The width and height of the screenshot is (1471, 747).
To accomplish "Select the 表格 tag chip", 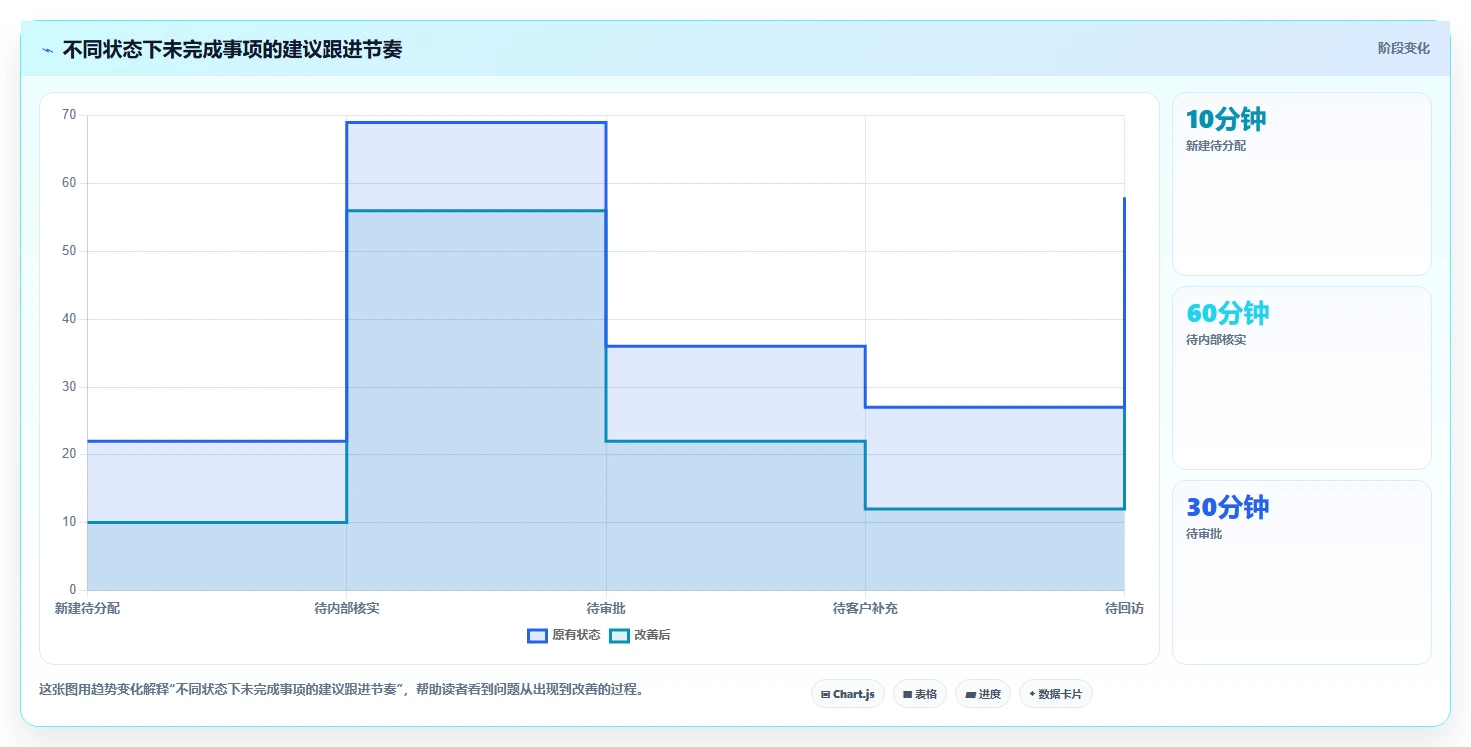I will tap(919, 694).
